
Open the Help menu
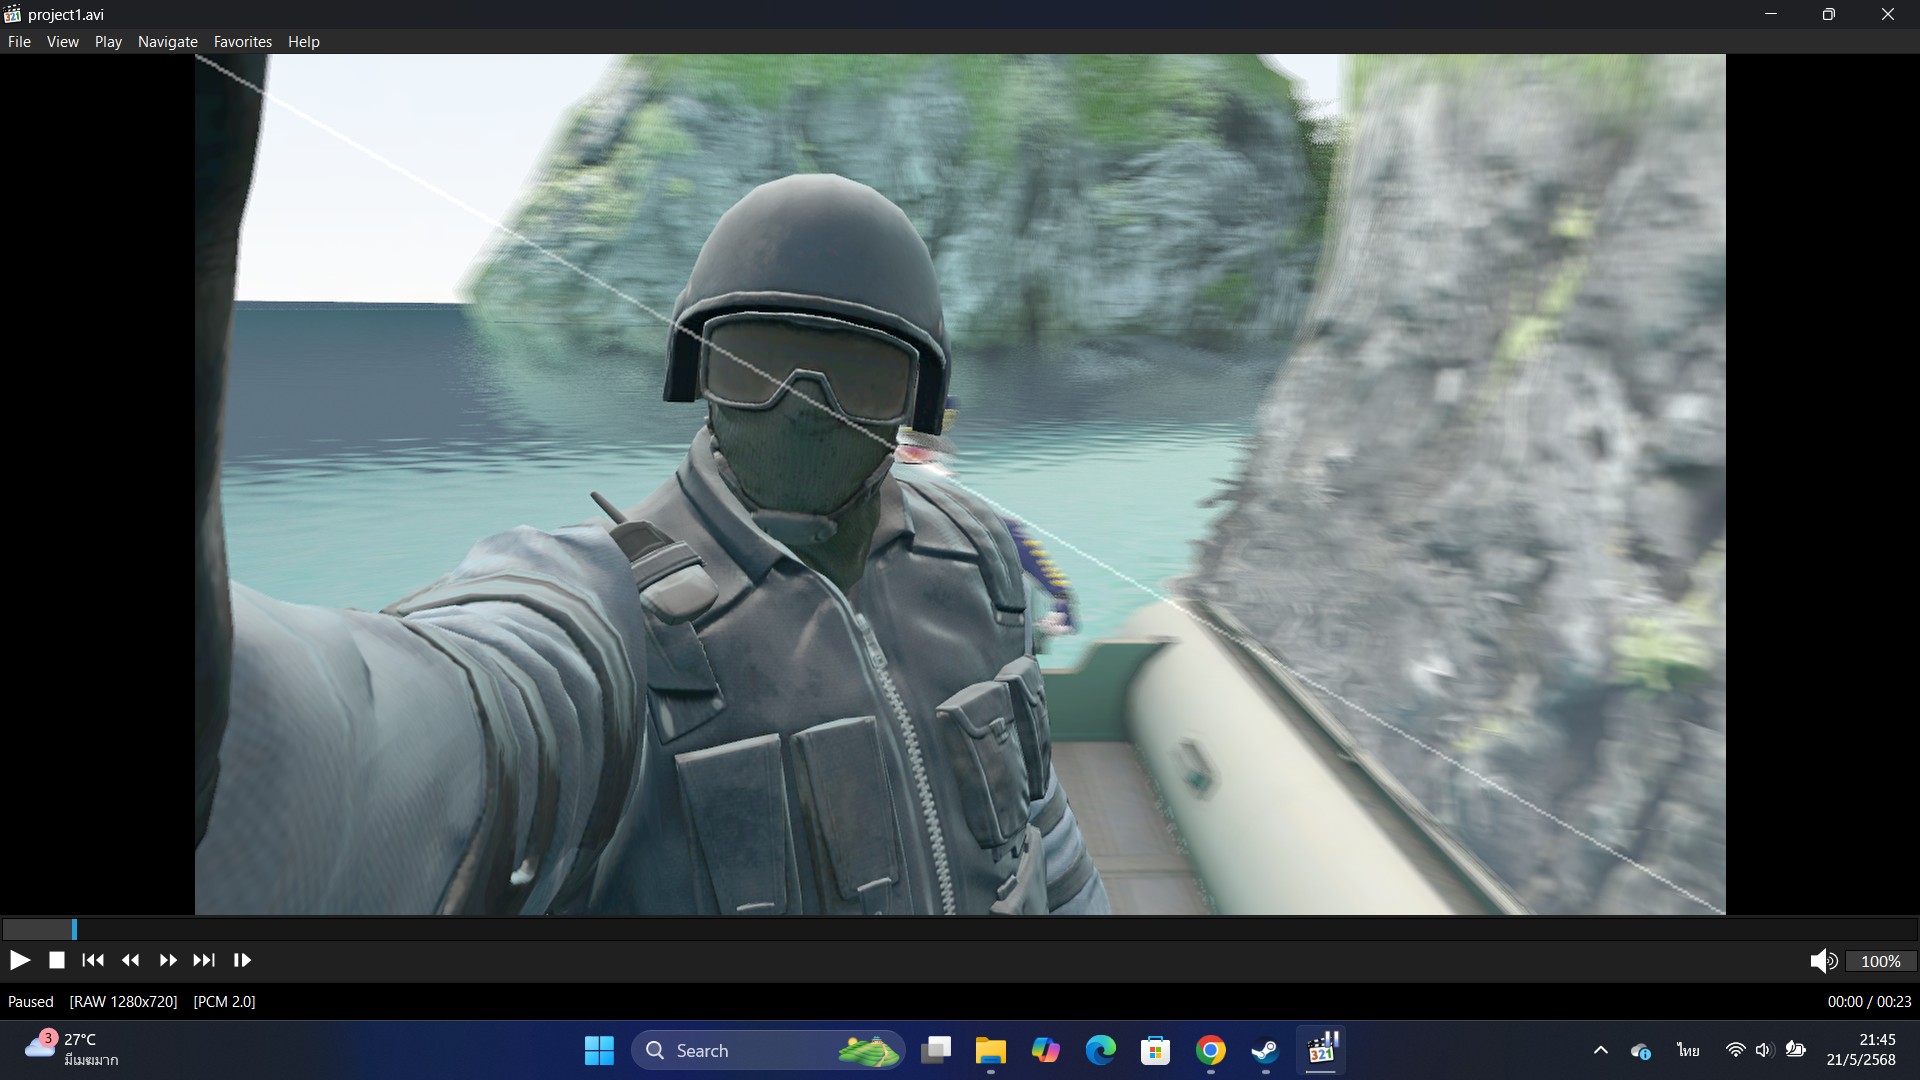pos(303,41)
